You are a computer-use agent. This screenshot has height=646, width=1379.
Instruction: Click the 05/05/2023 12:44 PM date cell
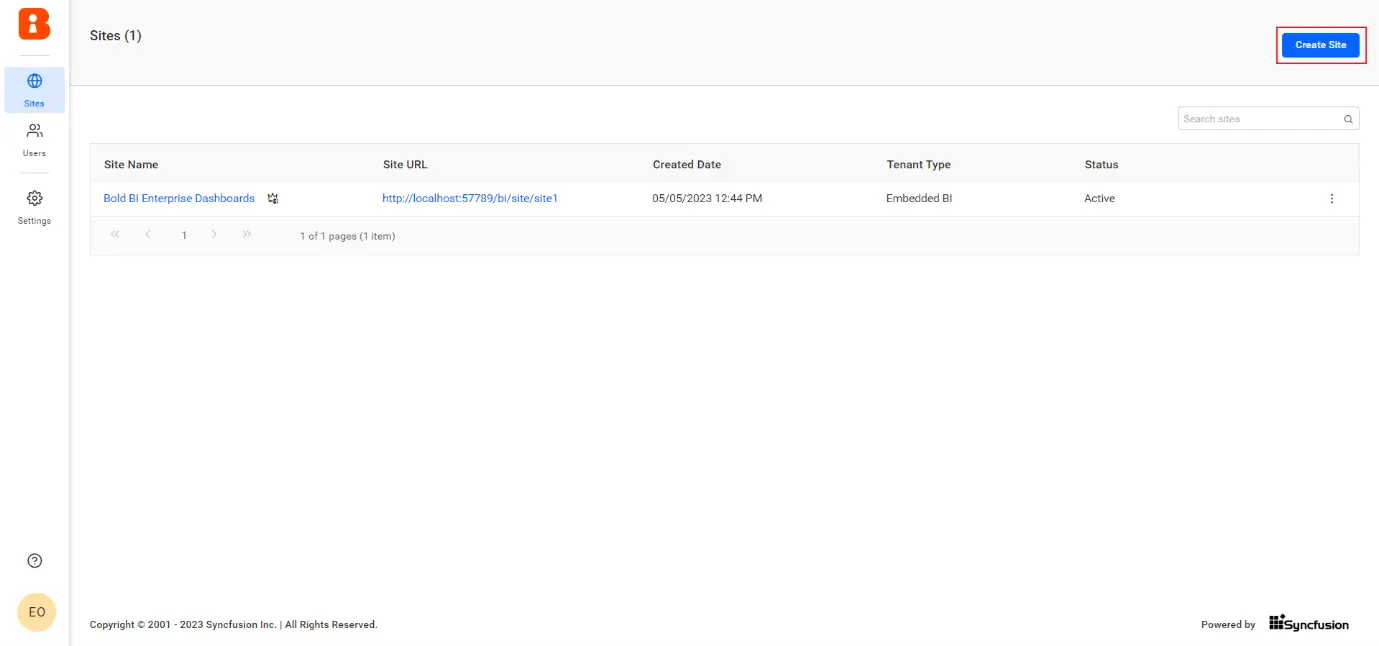(707, 199)
